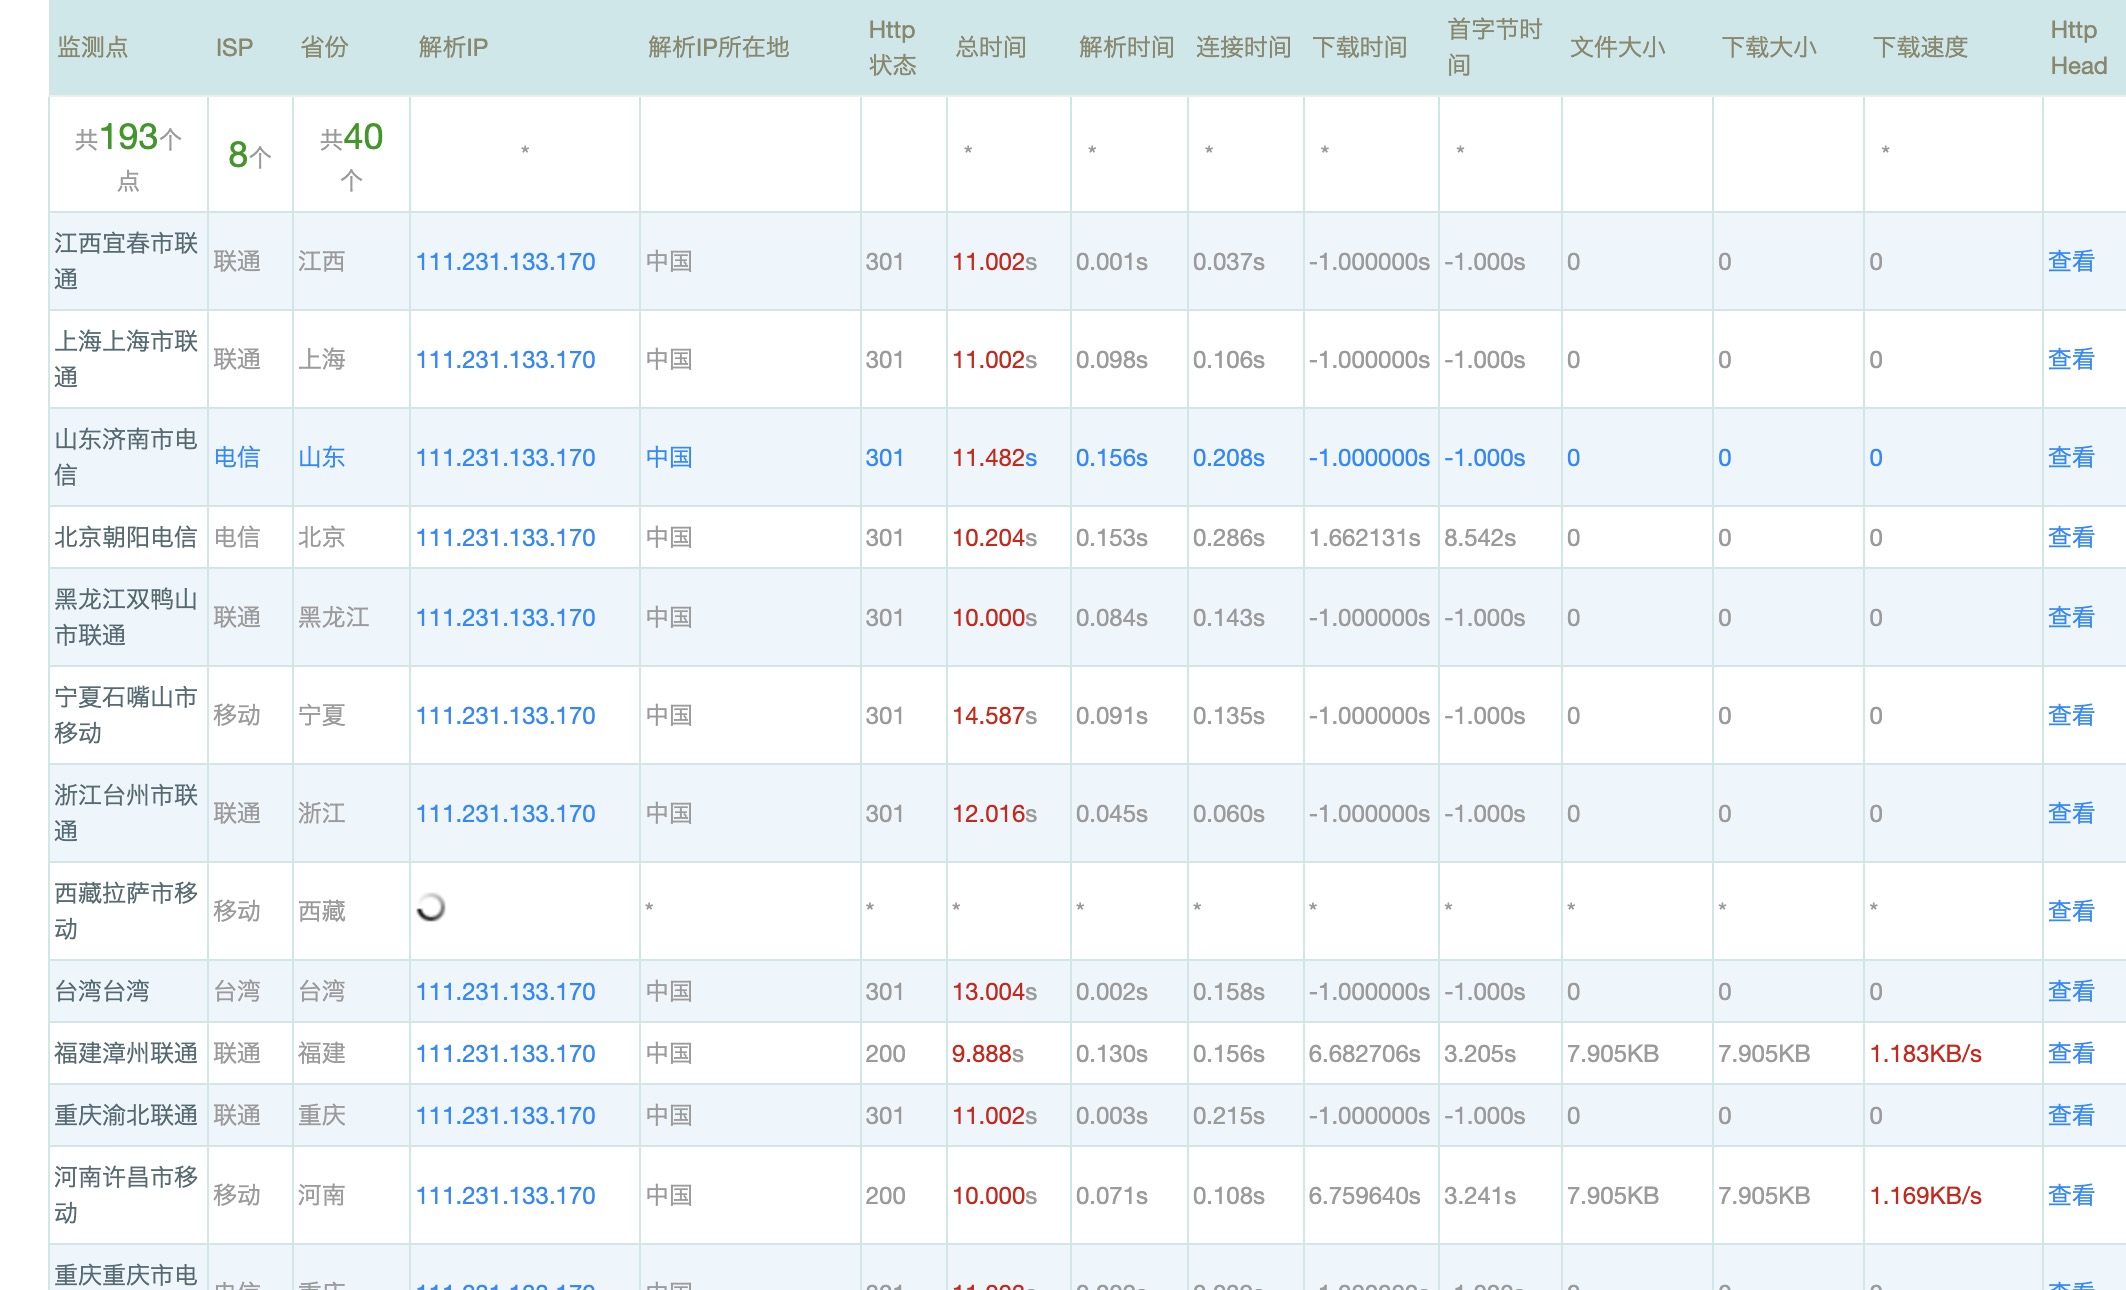Click total time 9.888s for 福建漳州联通
Viewport: 2126px width, 1290px height.
(987, 1053)
